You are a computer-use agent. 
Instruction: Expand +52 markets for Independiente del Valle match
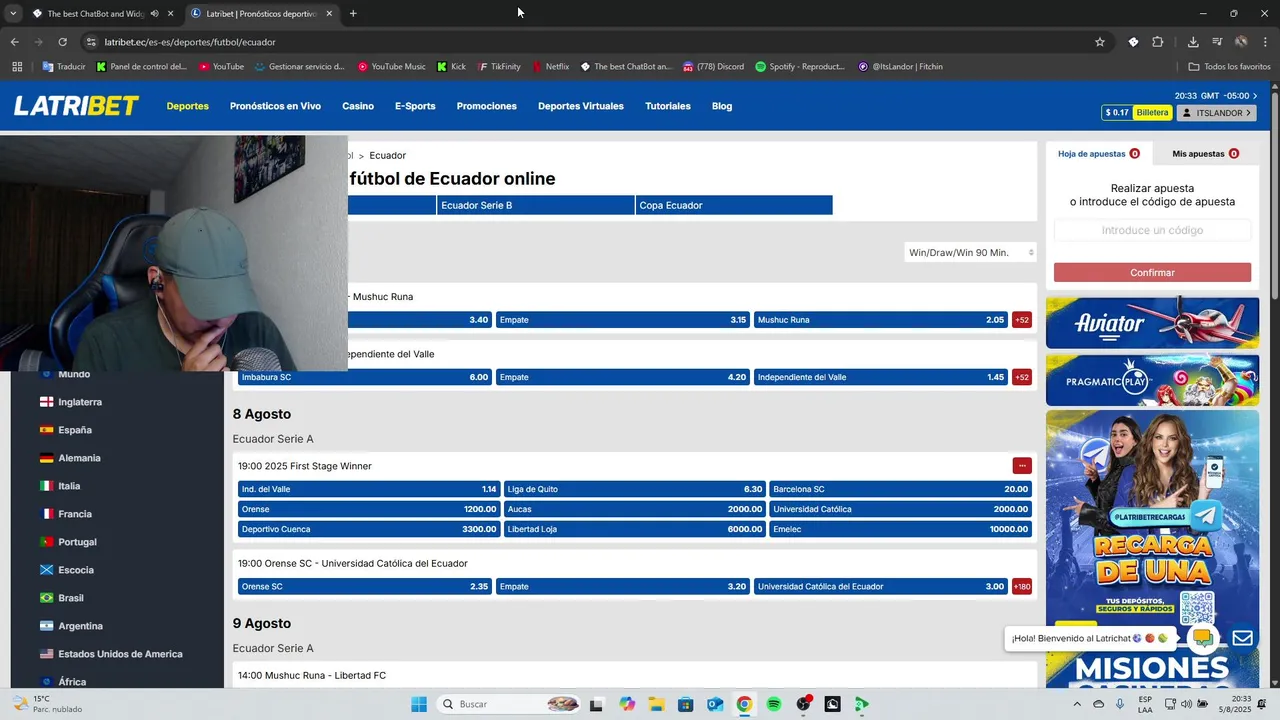coord(1021,377)
